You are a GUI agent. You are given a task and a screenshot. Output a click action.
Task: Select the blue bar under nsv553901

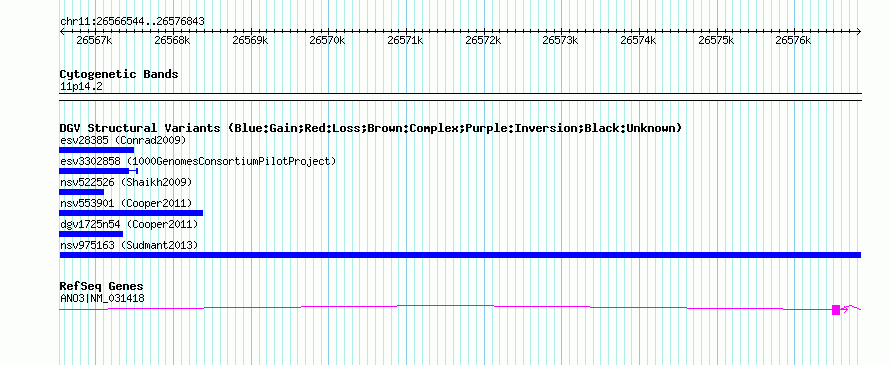(x=131, y=213)
